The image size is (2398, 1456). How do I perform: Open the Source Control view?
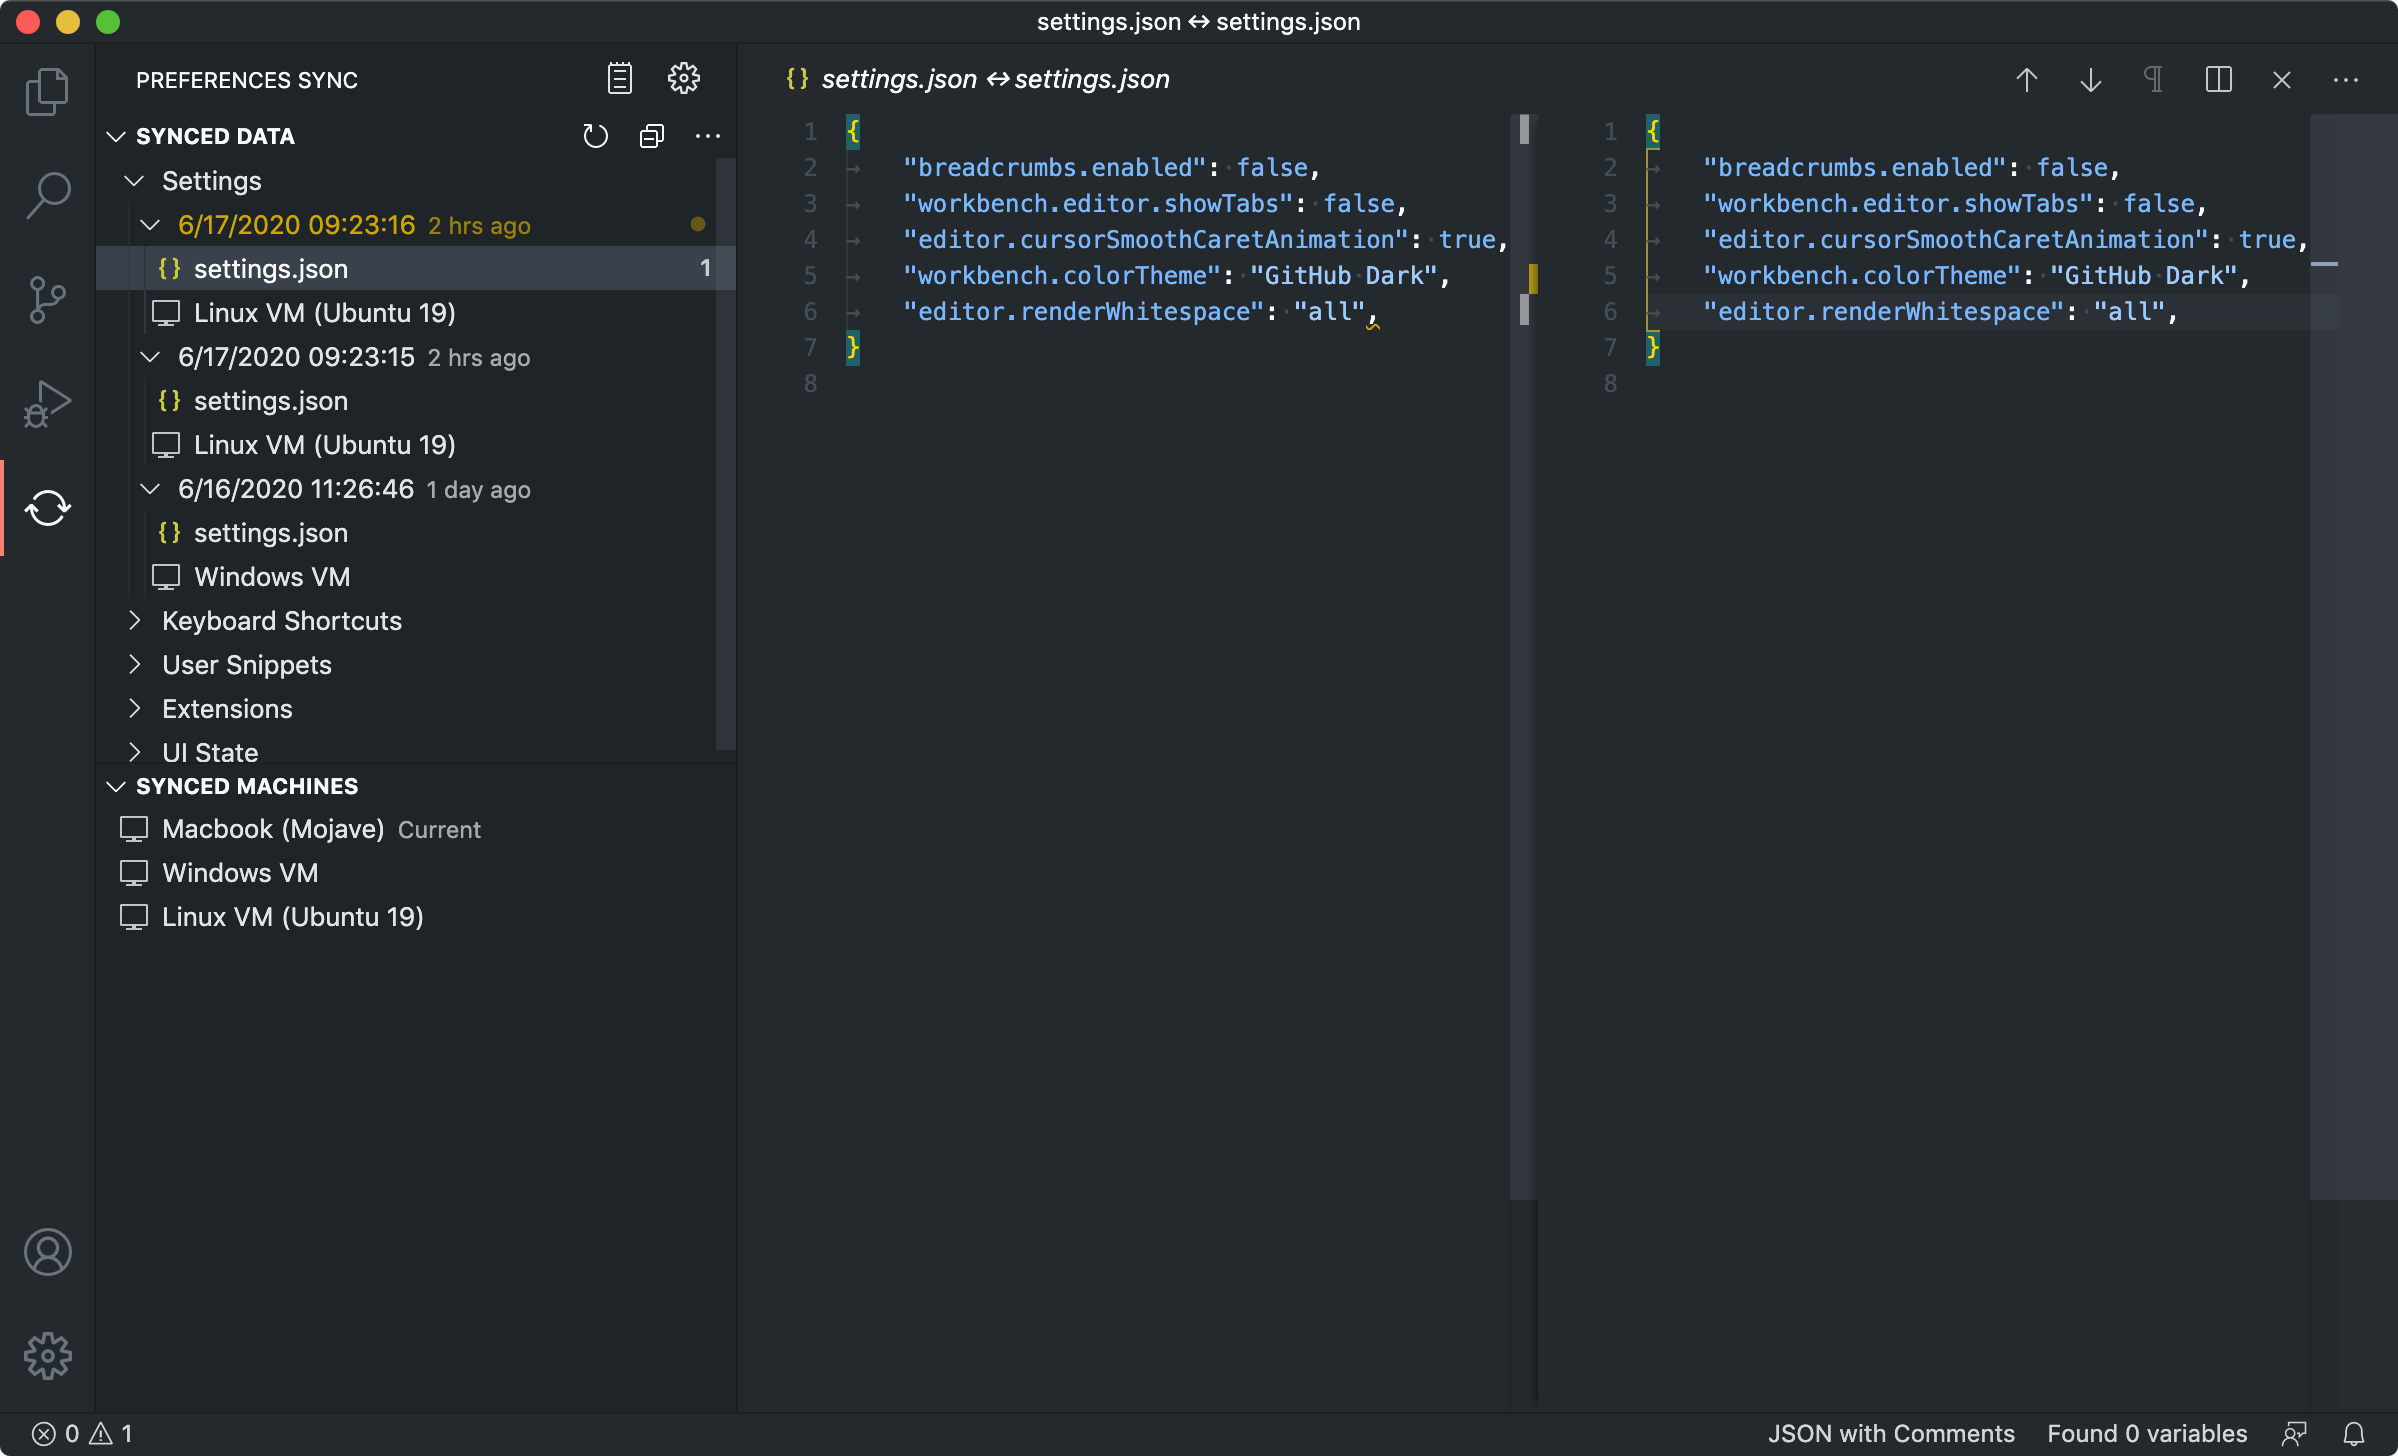(x=47, y=299)
